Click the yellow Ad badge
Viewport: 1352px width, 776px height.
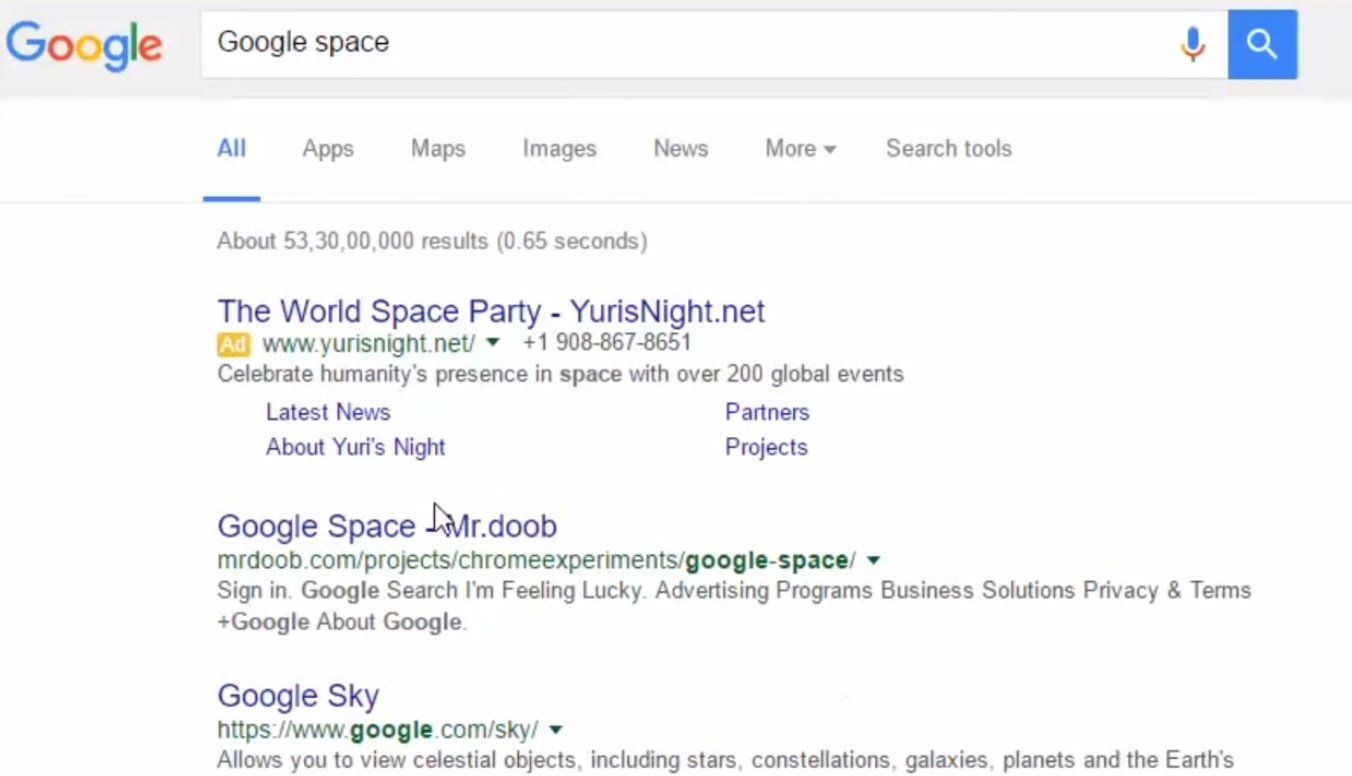pyautogui.click(x=233, y=344)
